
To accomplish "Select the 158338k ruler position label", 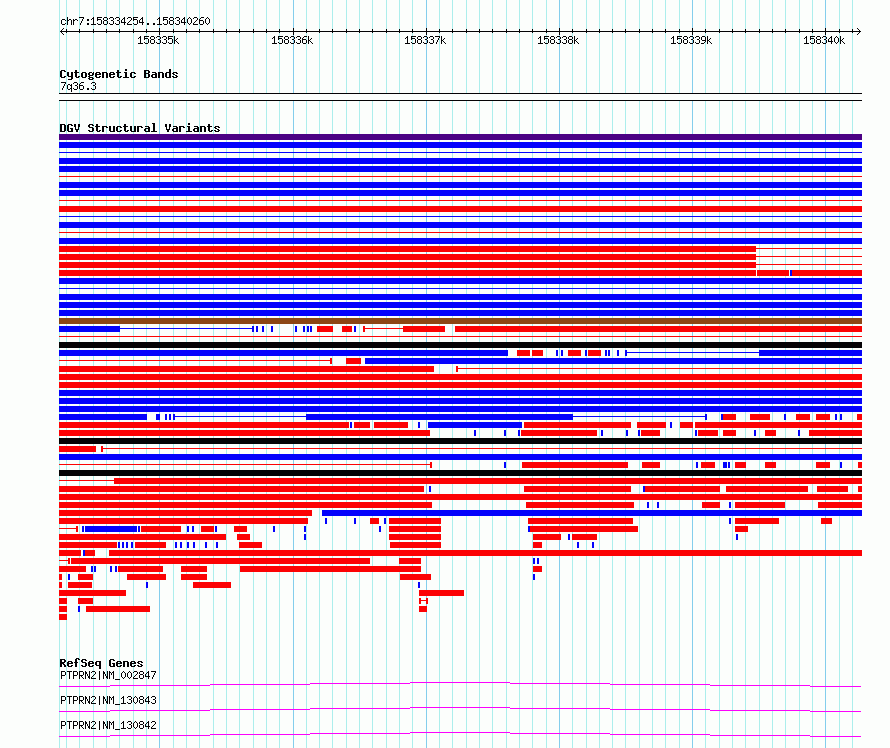I will [x=558, y=40].
